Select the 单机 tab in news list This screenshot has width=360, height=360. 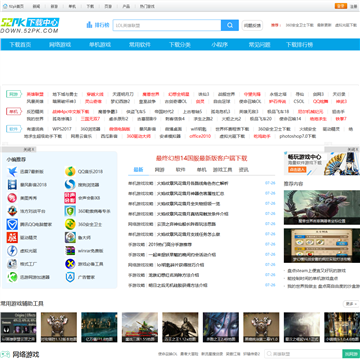coord(201,170)
